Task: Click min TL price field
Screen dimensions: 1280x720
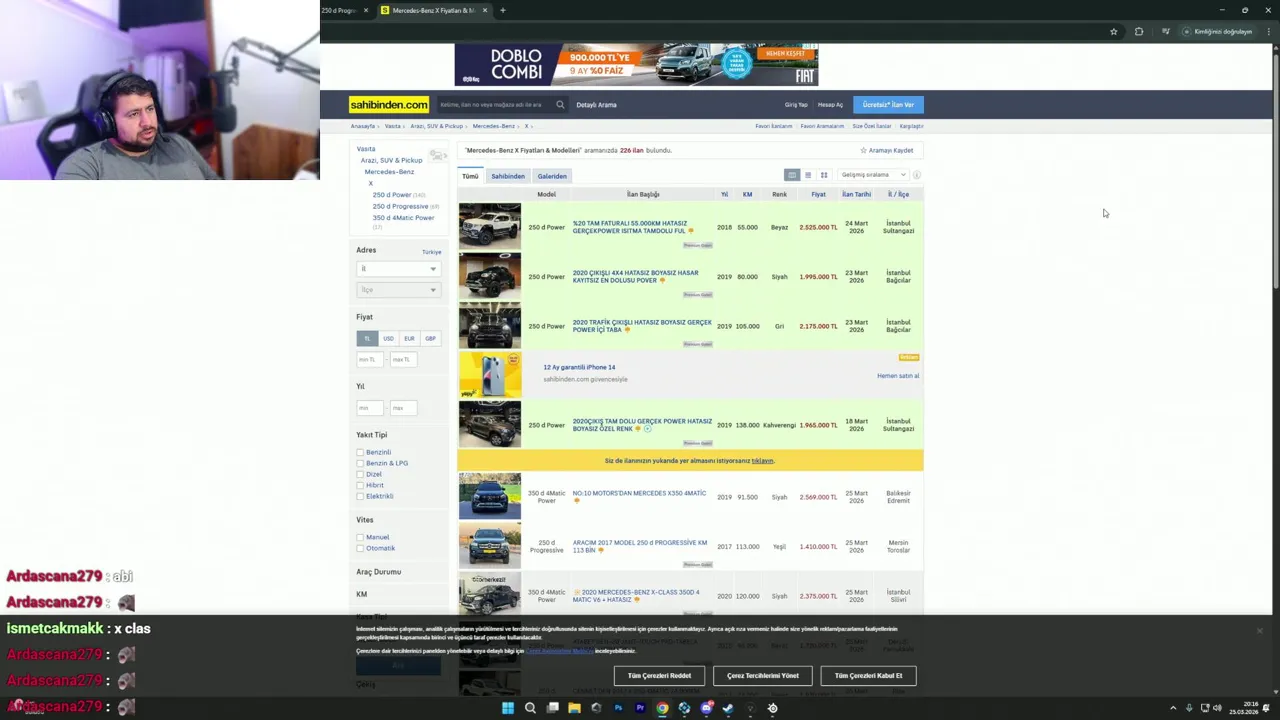Action: pyautogui.click(x=370, y=359)
